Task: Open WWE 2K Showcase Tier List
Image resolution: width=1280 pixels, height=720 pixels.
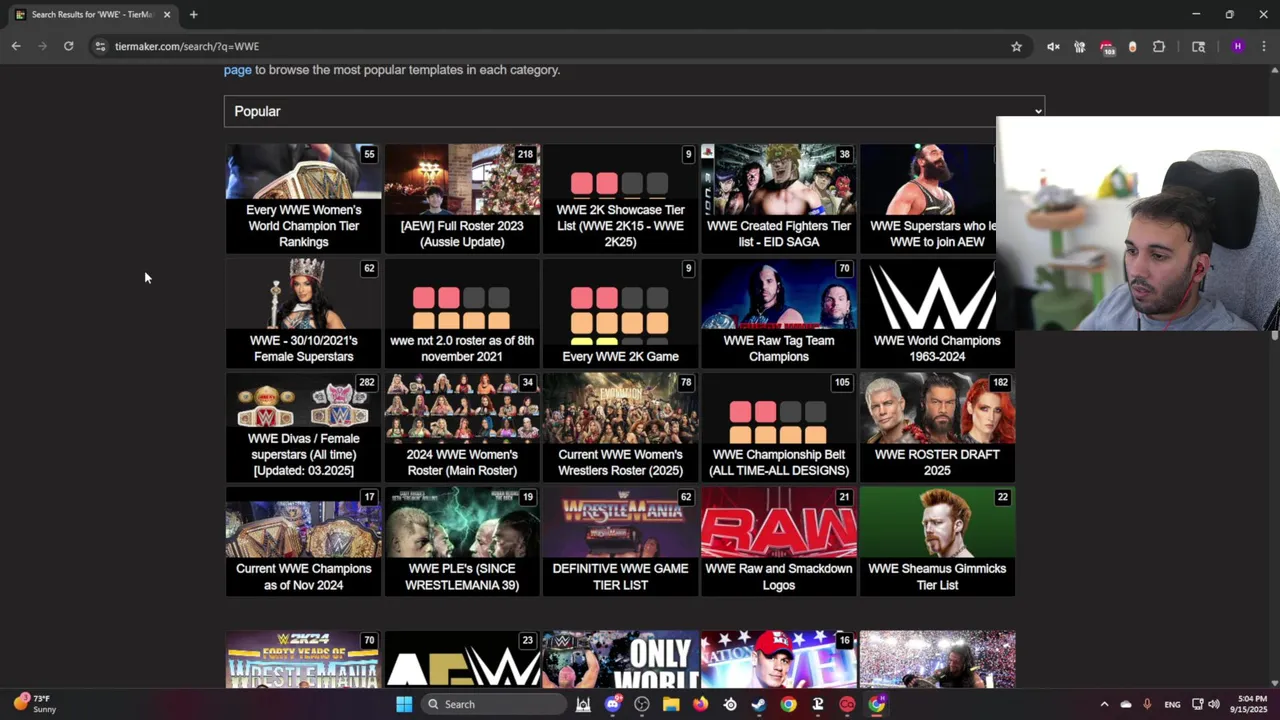Action: click(620, 198)
